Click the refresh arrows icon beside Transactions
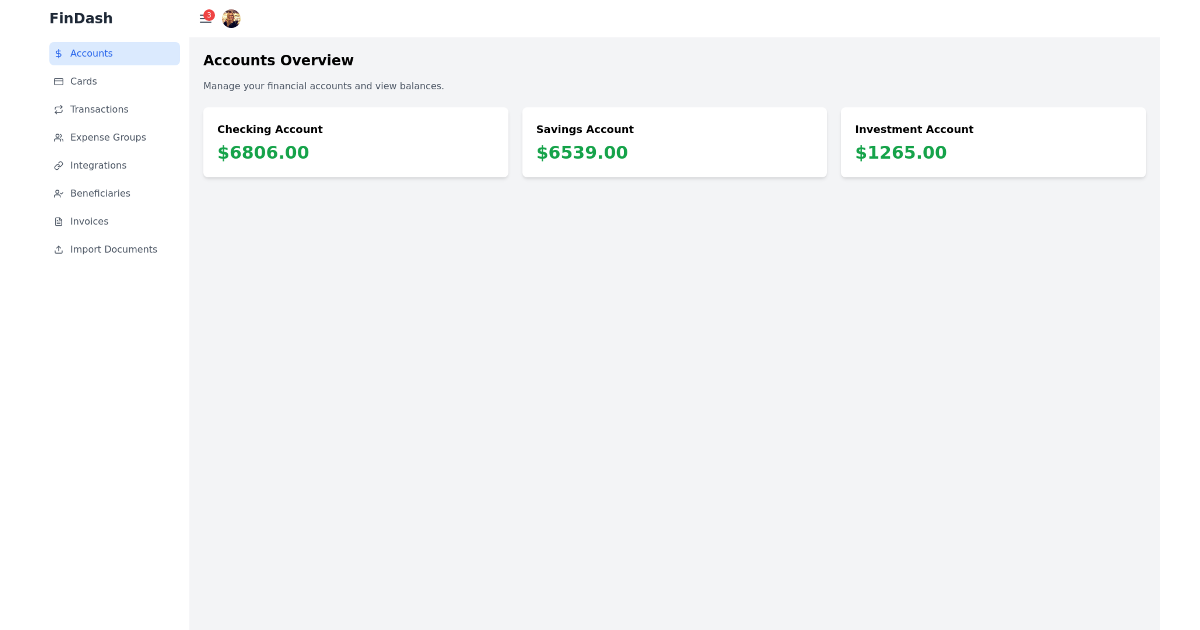The width and height of the screenshot is (1200, 630). coord(59,109)
